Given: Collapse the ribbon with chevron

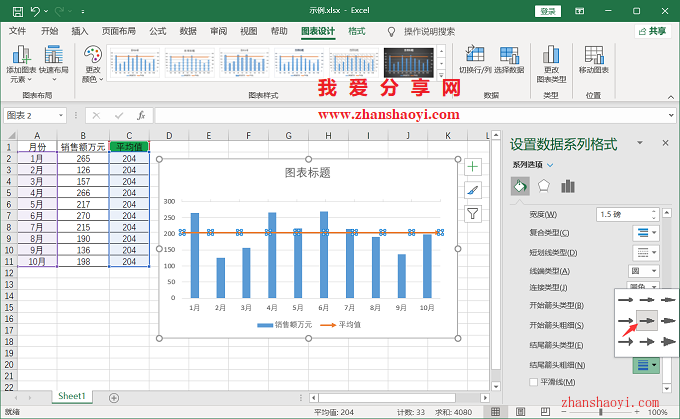Looking at the screenshot, I should coord(670,97).
